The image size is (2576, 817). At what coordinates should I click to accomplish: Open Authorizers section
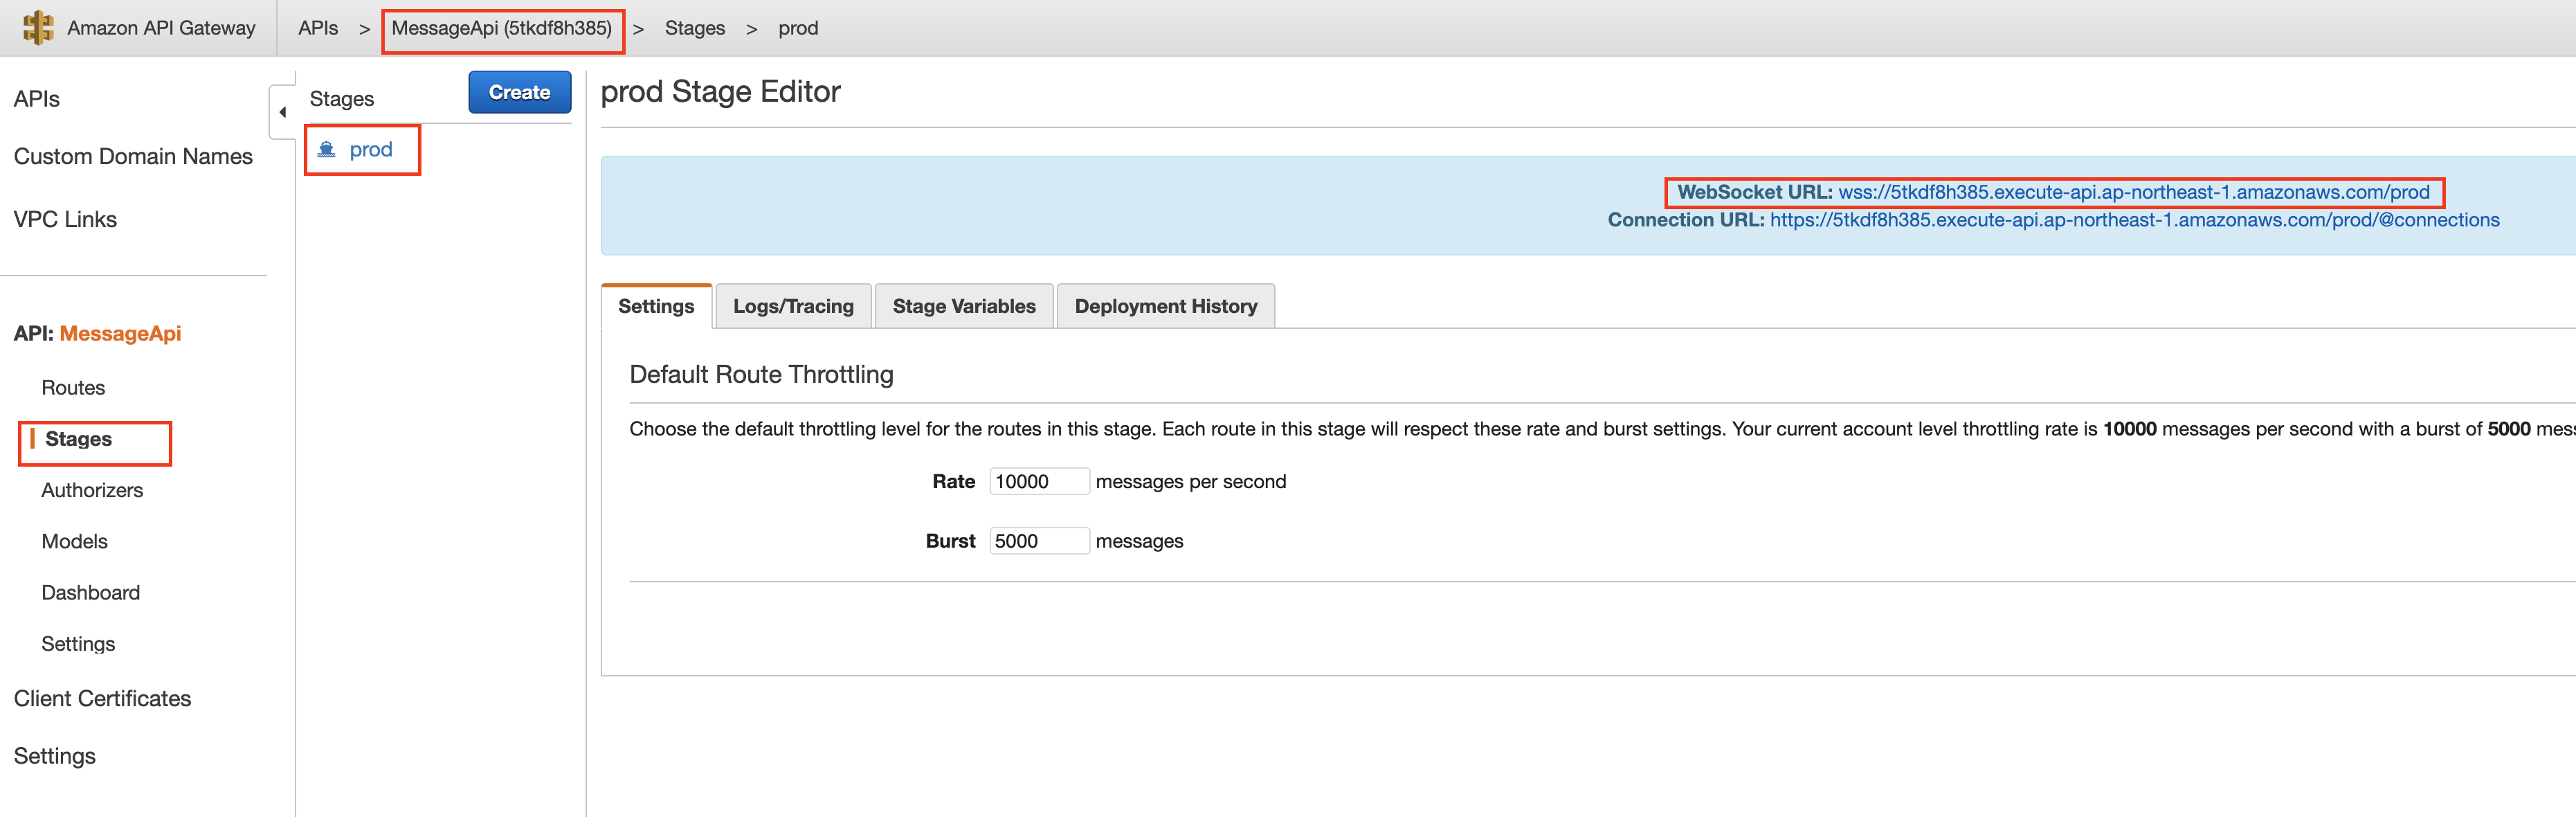[92, 490]
